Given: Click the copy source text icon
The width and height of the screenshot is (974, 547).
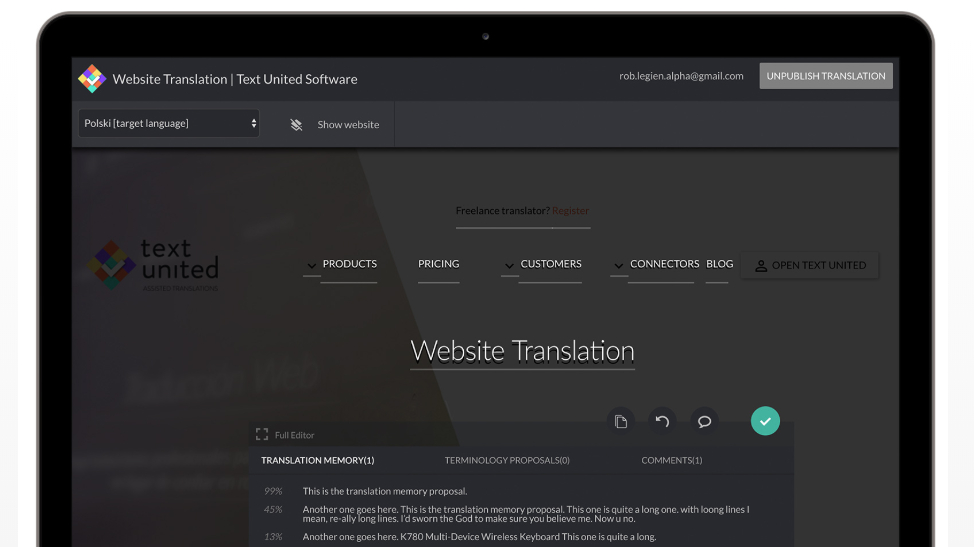Looking at the screenshot, I should click(x=621, y=422).
